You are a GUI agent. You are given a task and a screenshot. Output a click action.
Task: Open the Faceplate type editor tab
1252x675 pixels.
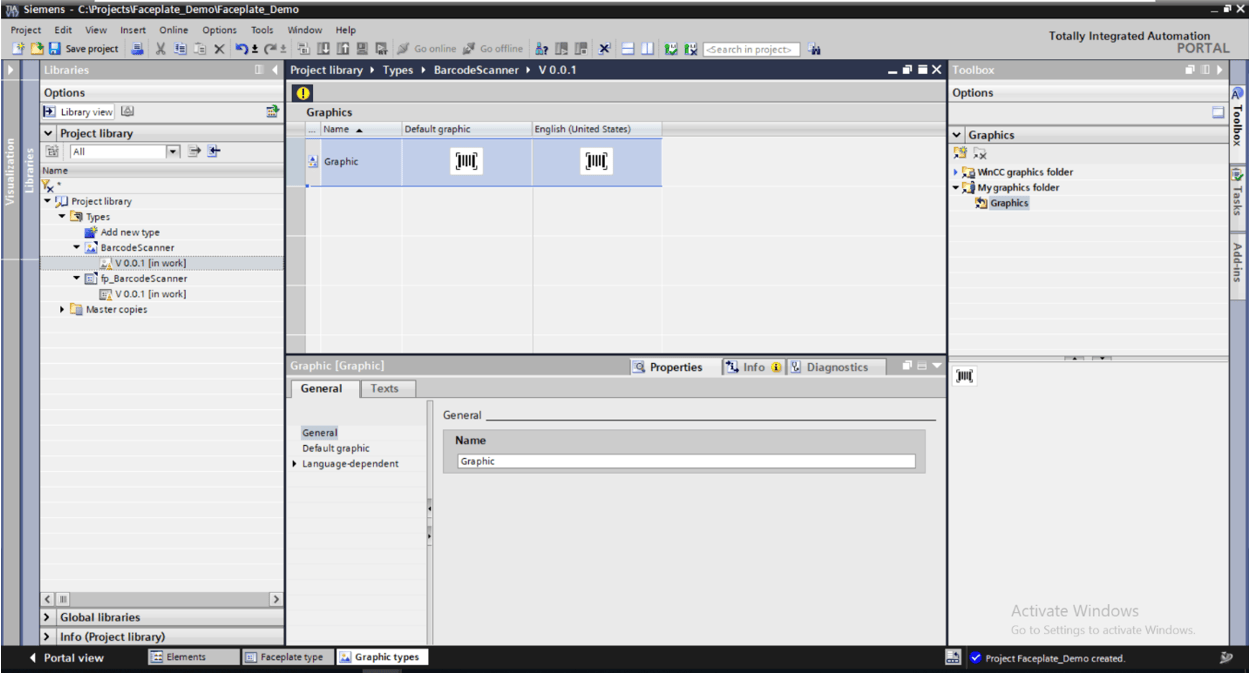288,657
